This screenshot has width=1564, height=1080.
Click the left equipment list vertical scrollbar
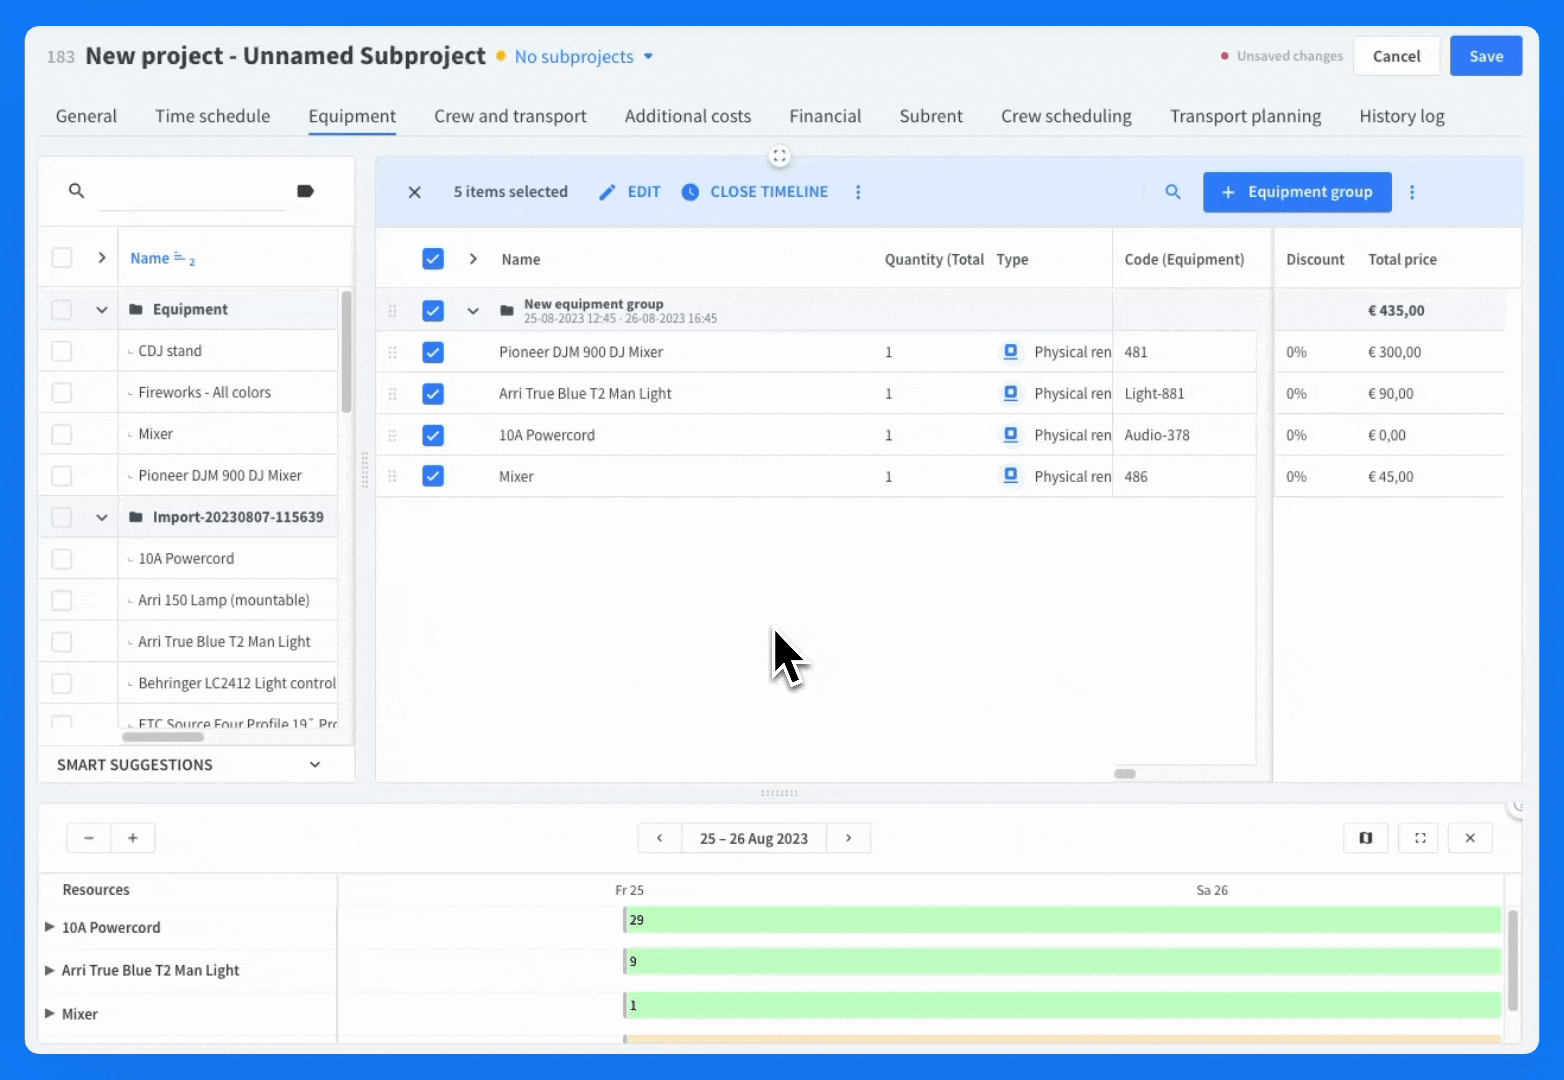(346, 351)
